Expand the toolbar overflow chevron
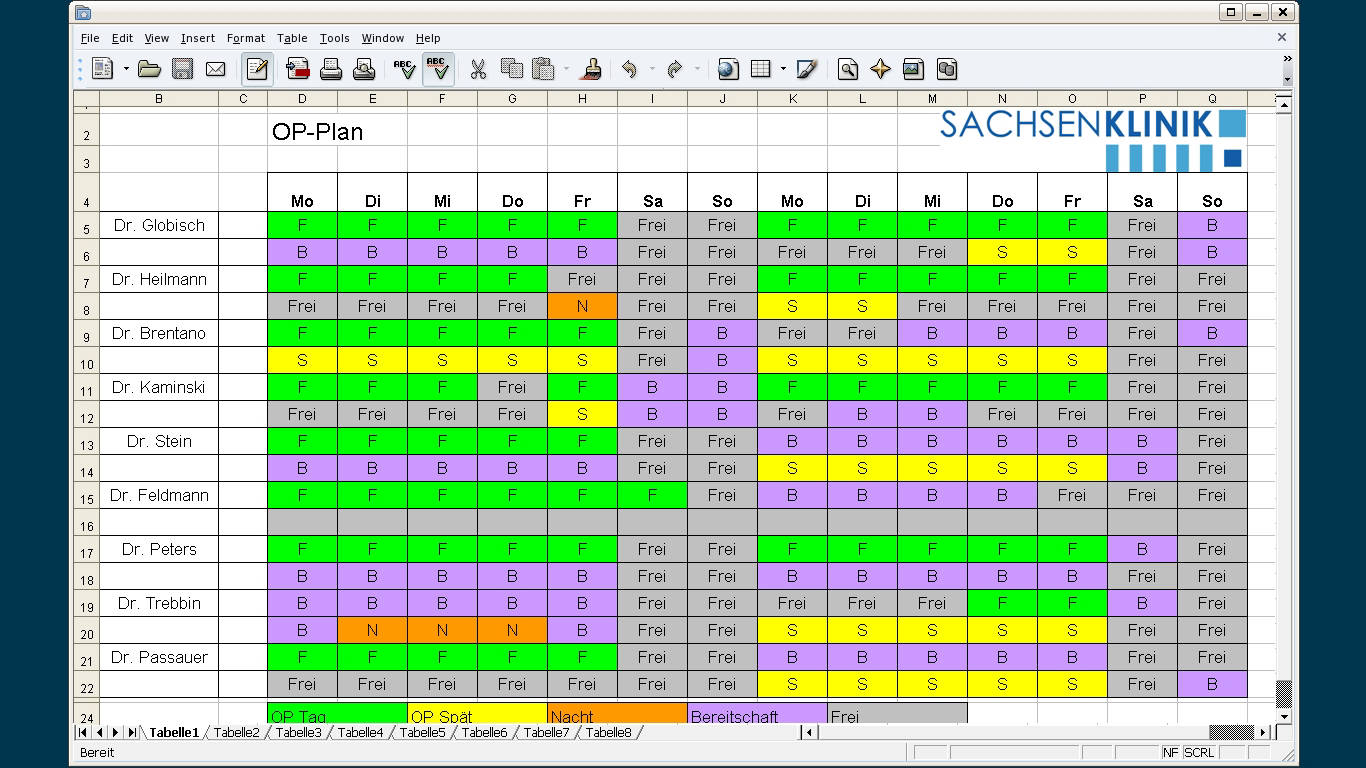This screenshot has height=768, width=1366. coord(1287,59)
